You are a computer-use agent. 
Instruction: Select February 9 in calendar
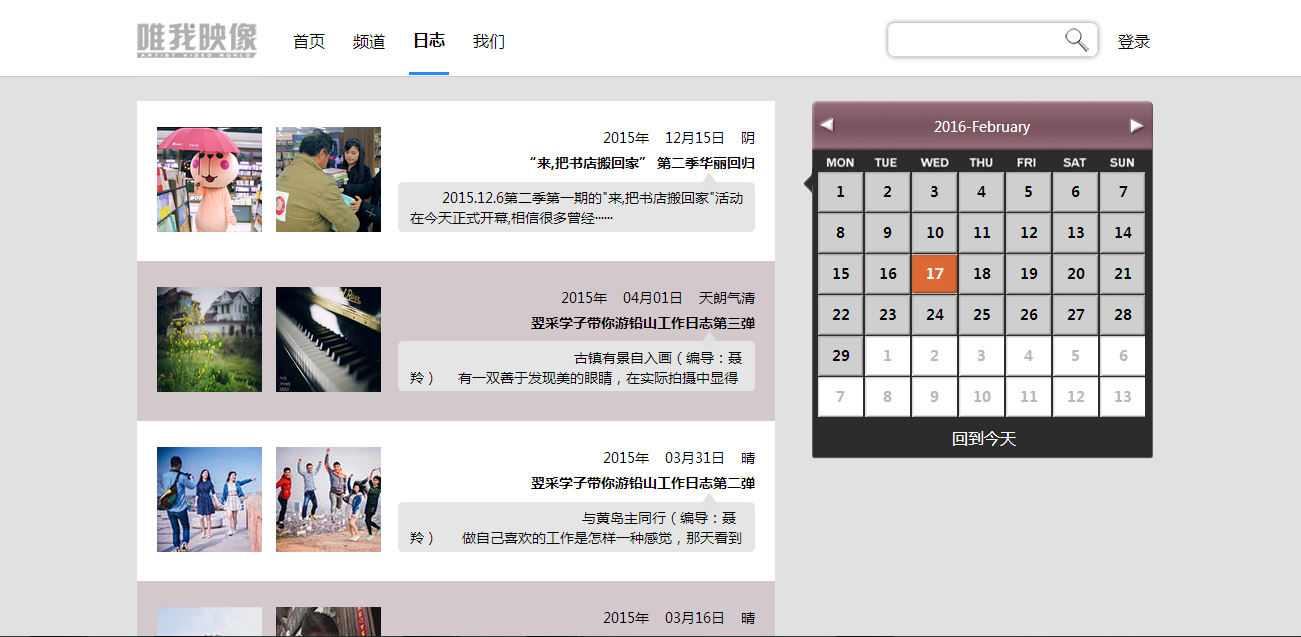tap(888, 233)
